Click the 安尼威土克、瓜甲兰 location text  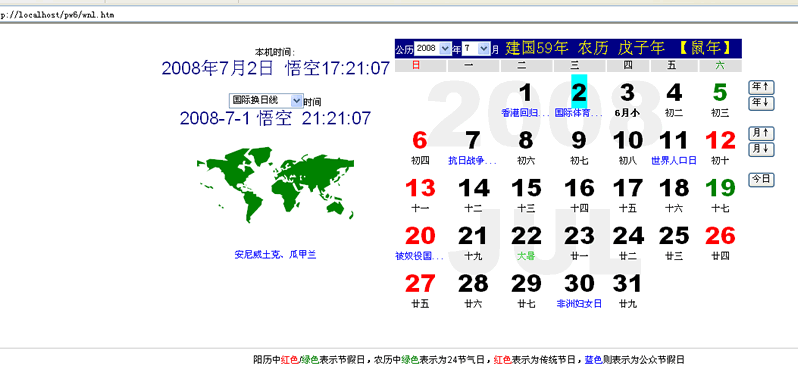click(x=275, y=255)
